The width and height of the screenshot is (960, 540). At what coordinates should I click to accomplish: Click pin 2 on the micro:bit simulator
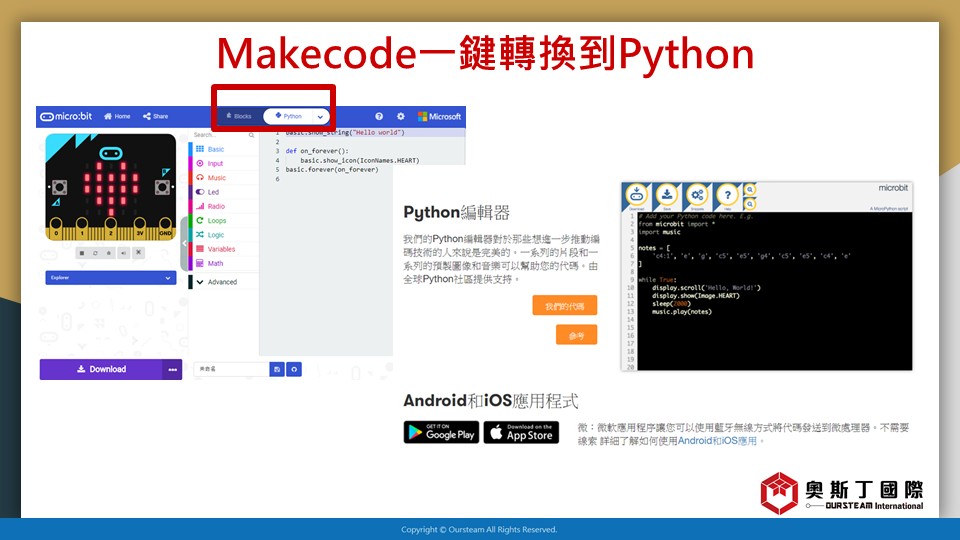click(111, 229)
